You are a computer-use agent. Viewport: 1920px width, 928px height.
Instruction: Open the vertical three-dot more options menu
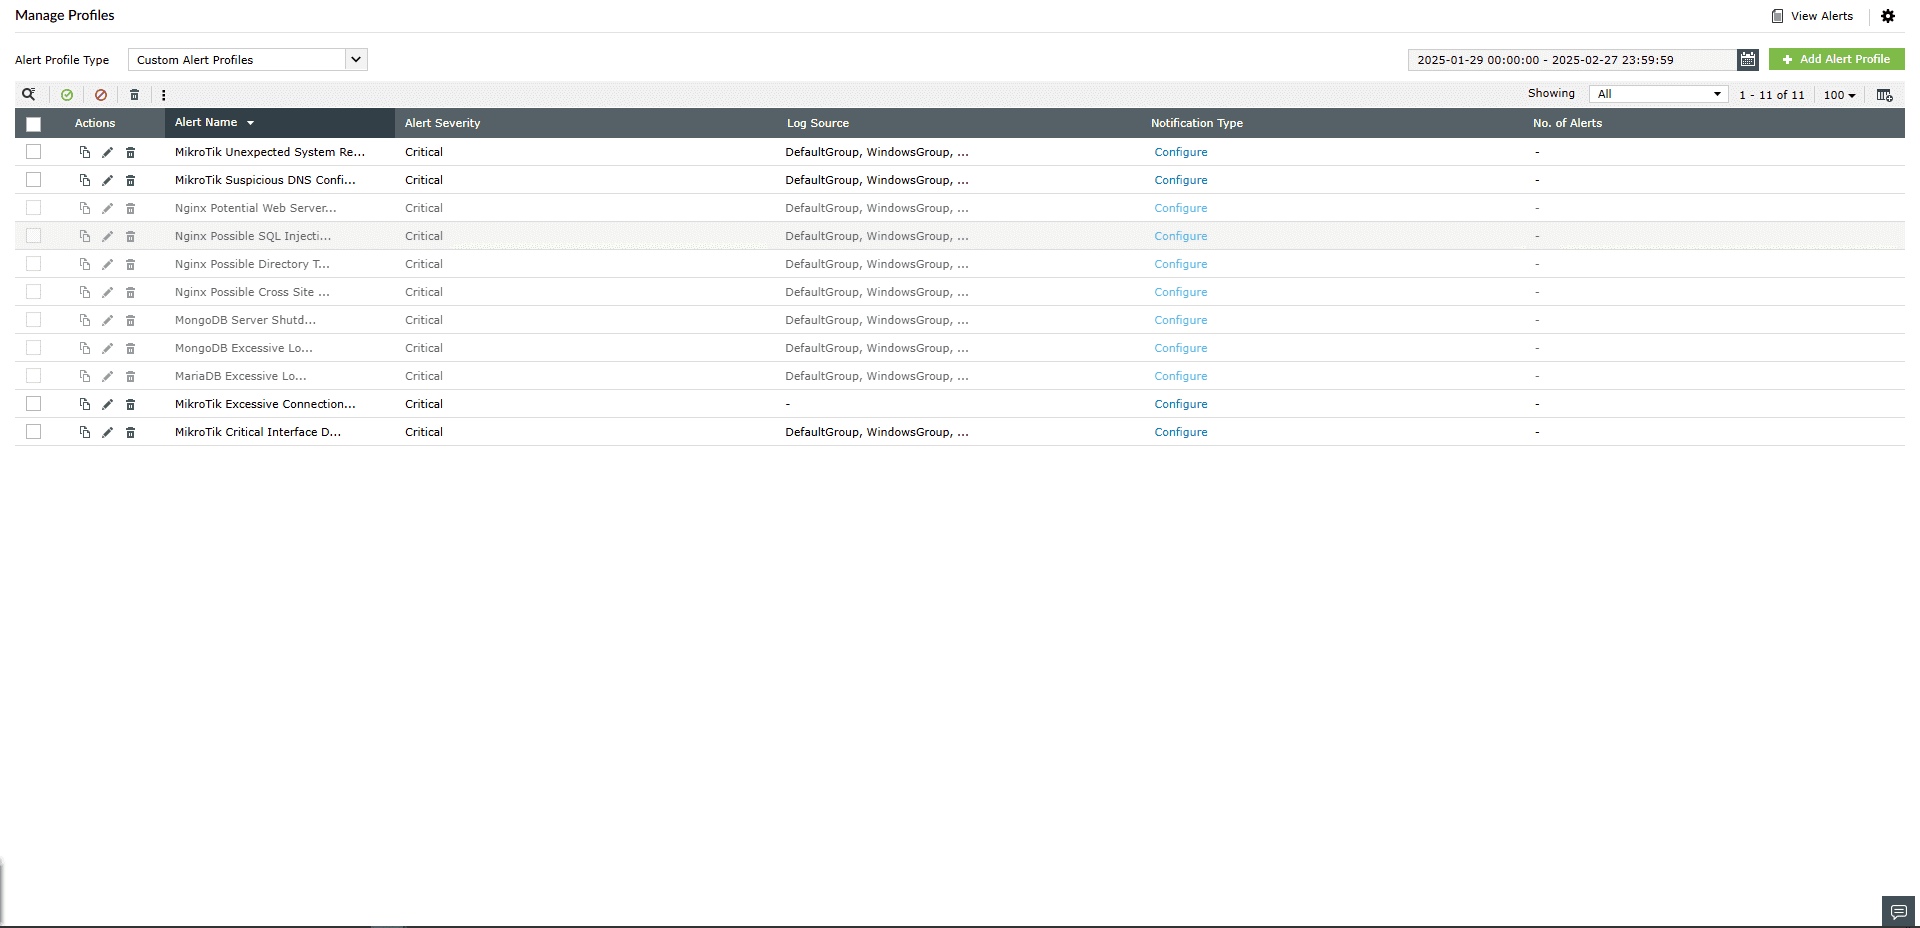point(164,94)
